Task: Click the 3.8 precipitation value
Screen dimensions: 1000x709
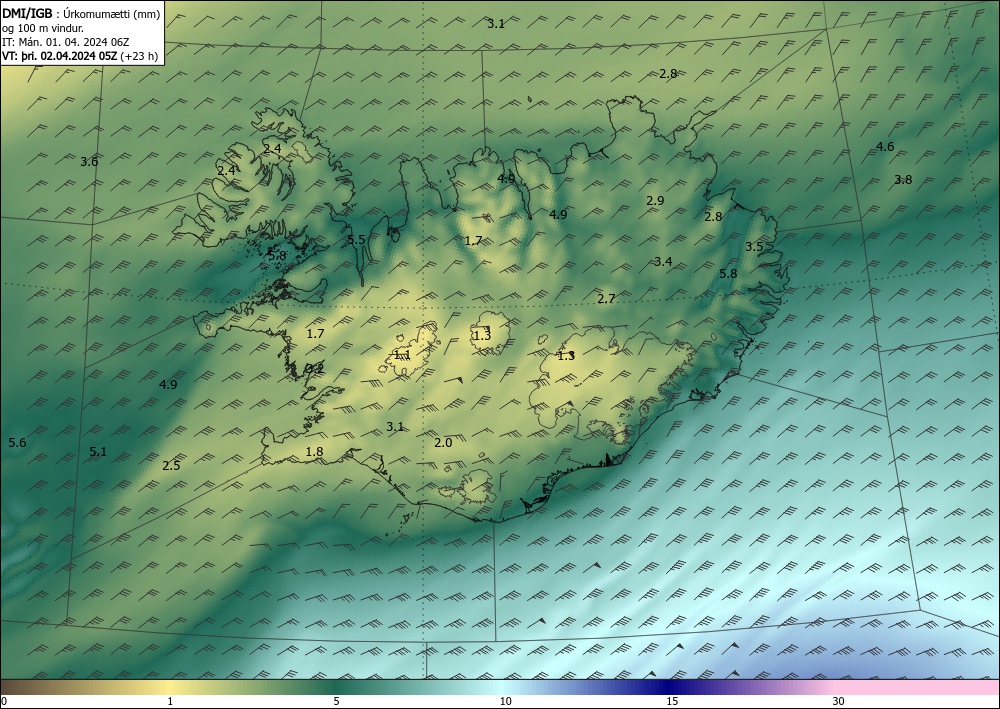Action: [903, 180]
